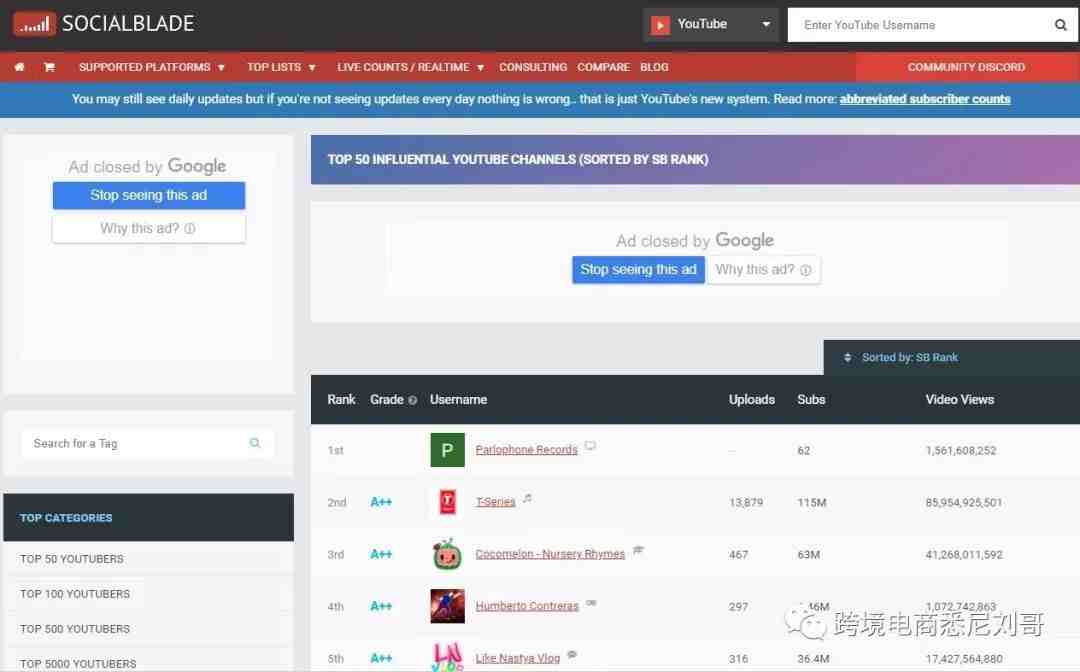Image resolution: width=1080 pixels, height=672 pixels.
Task: Expand the Live Counts / Realtime menu
Action: pyautogui.click(x=411, y=67)
